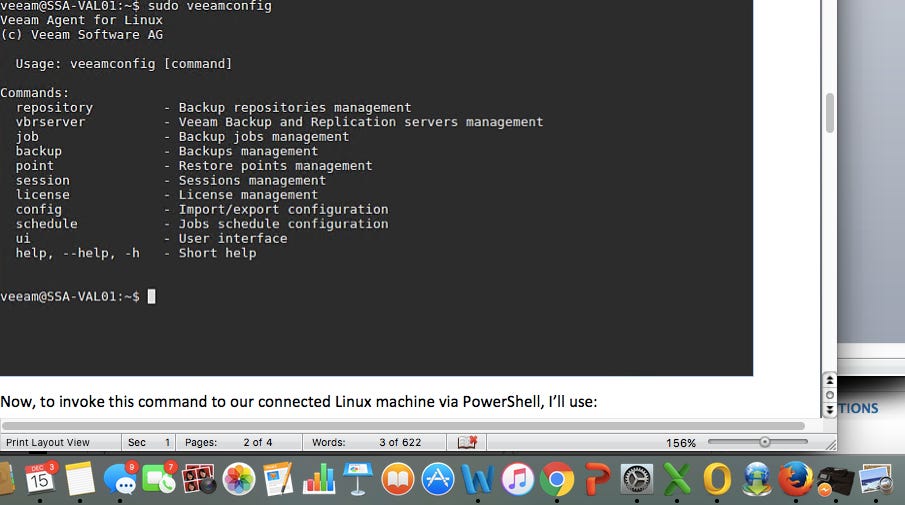Click 'Restore points management' text
The width and height of the screenshot is (905, 505).
(x=275, y=166)
